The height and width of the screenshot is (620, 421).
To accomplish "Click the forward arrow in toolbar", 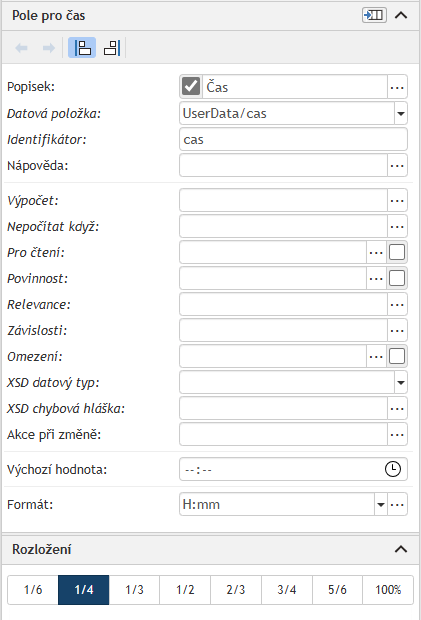I will click(x=49, y=48).
